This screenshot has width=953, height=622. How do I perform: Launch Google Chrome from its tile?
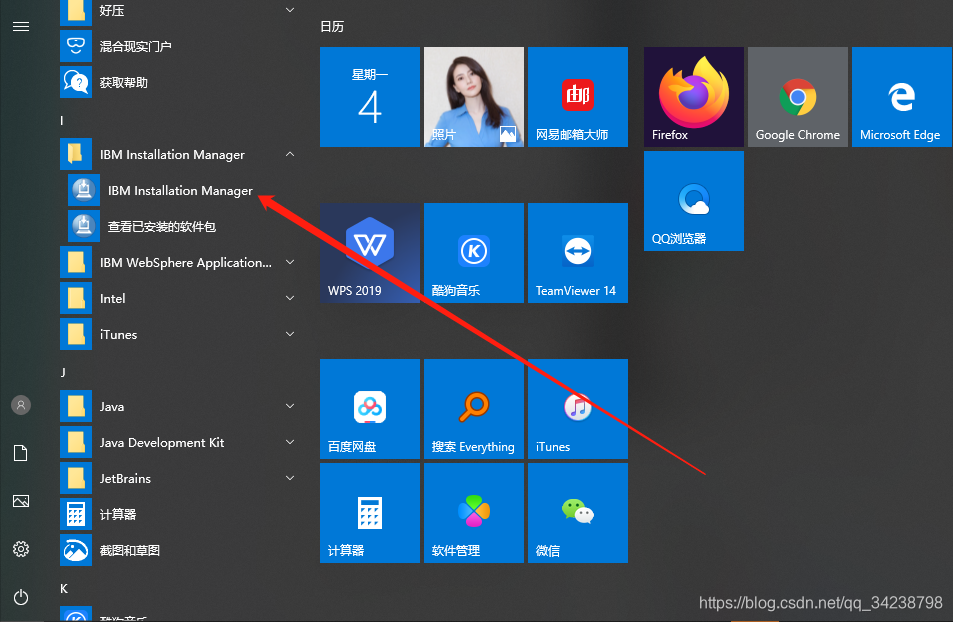pyautogui.click(x=797, y=97)
